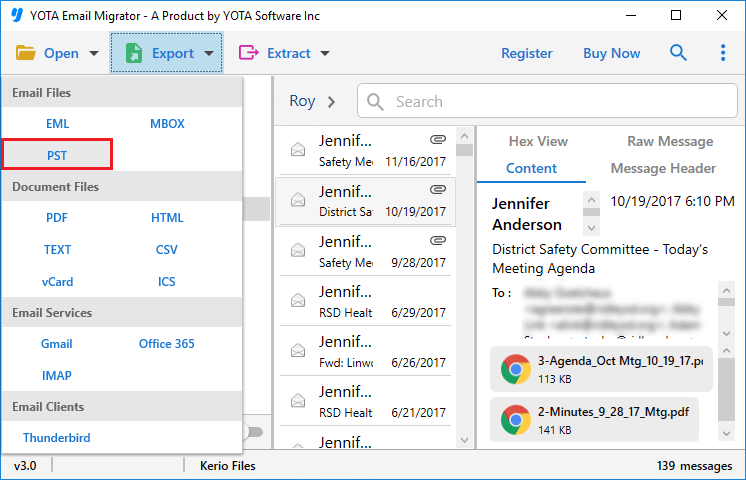Expand the Extract dropdown arrow

pos(324,53)
